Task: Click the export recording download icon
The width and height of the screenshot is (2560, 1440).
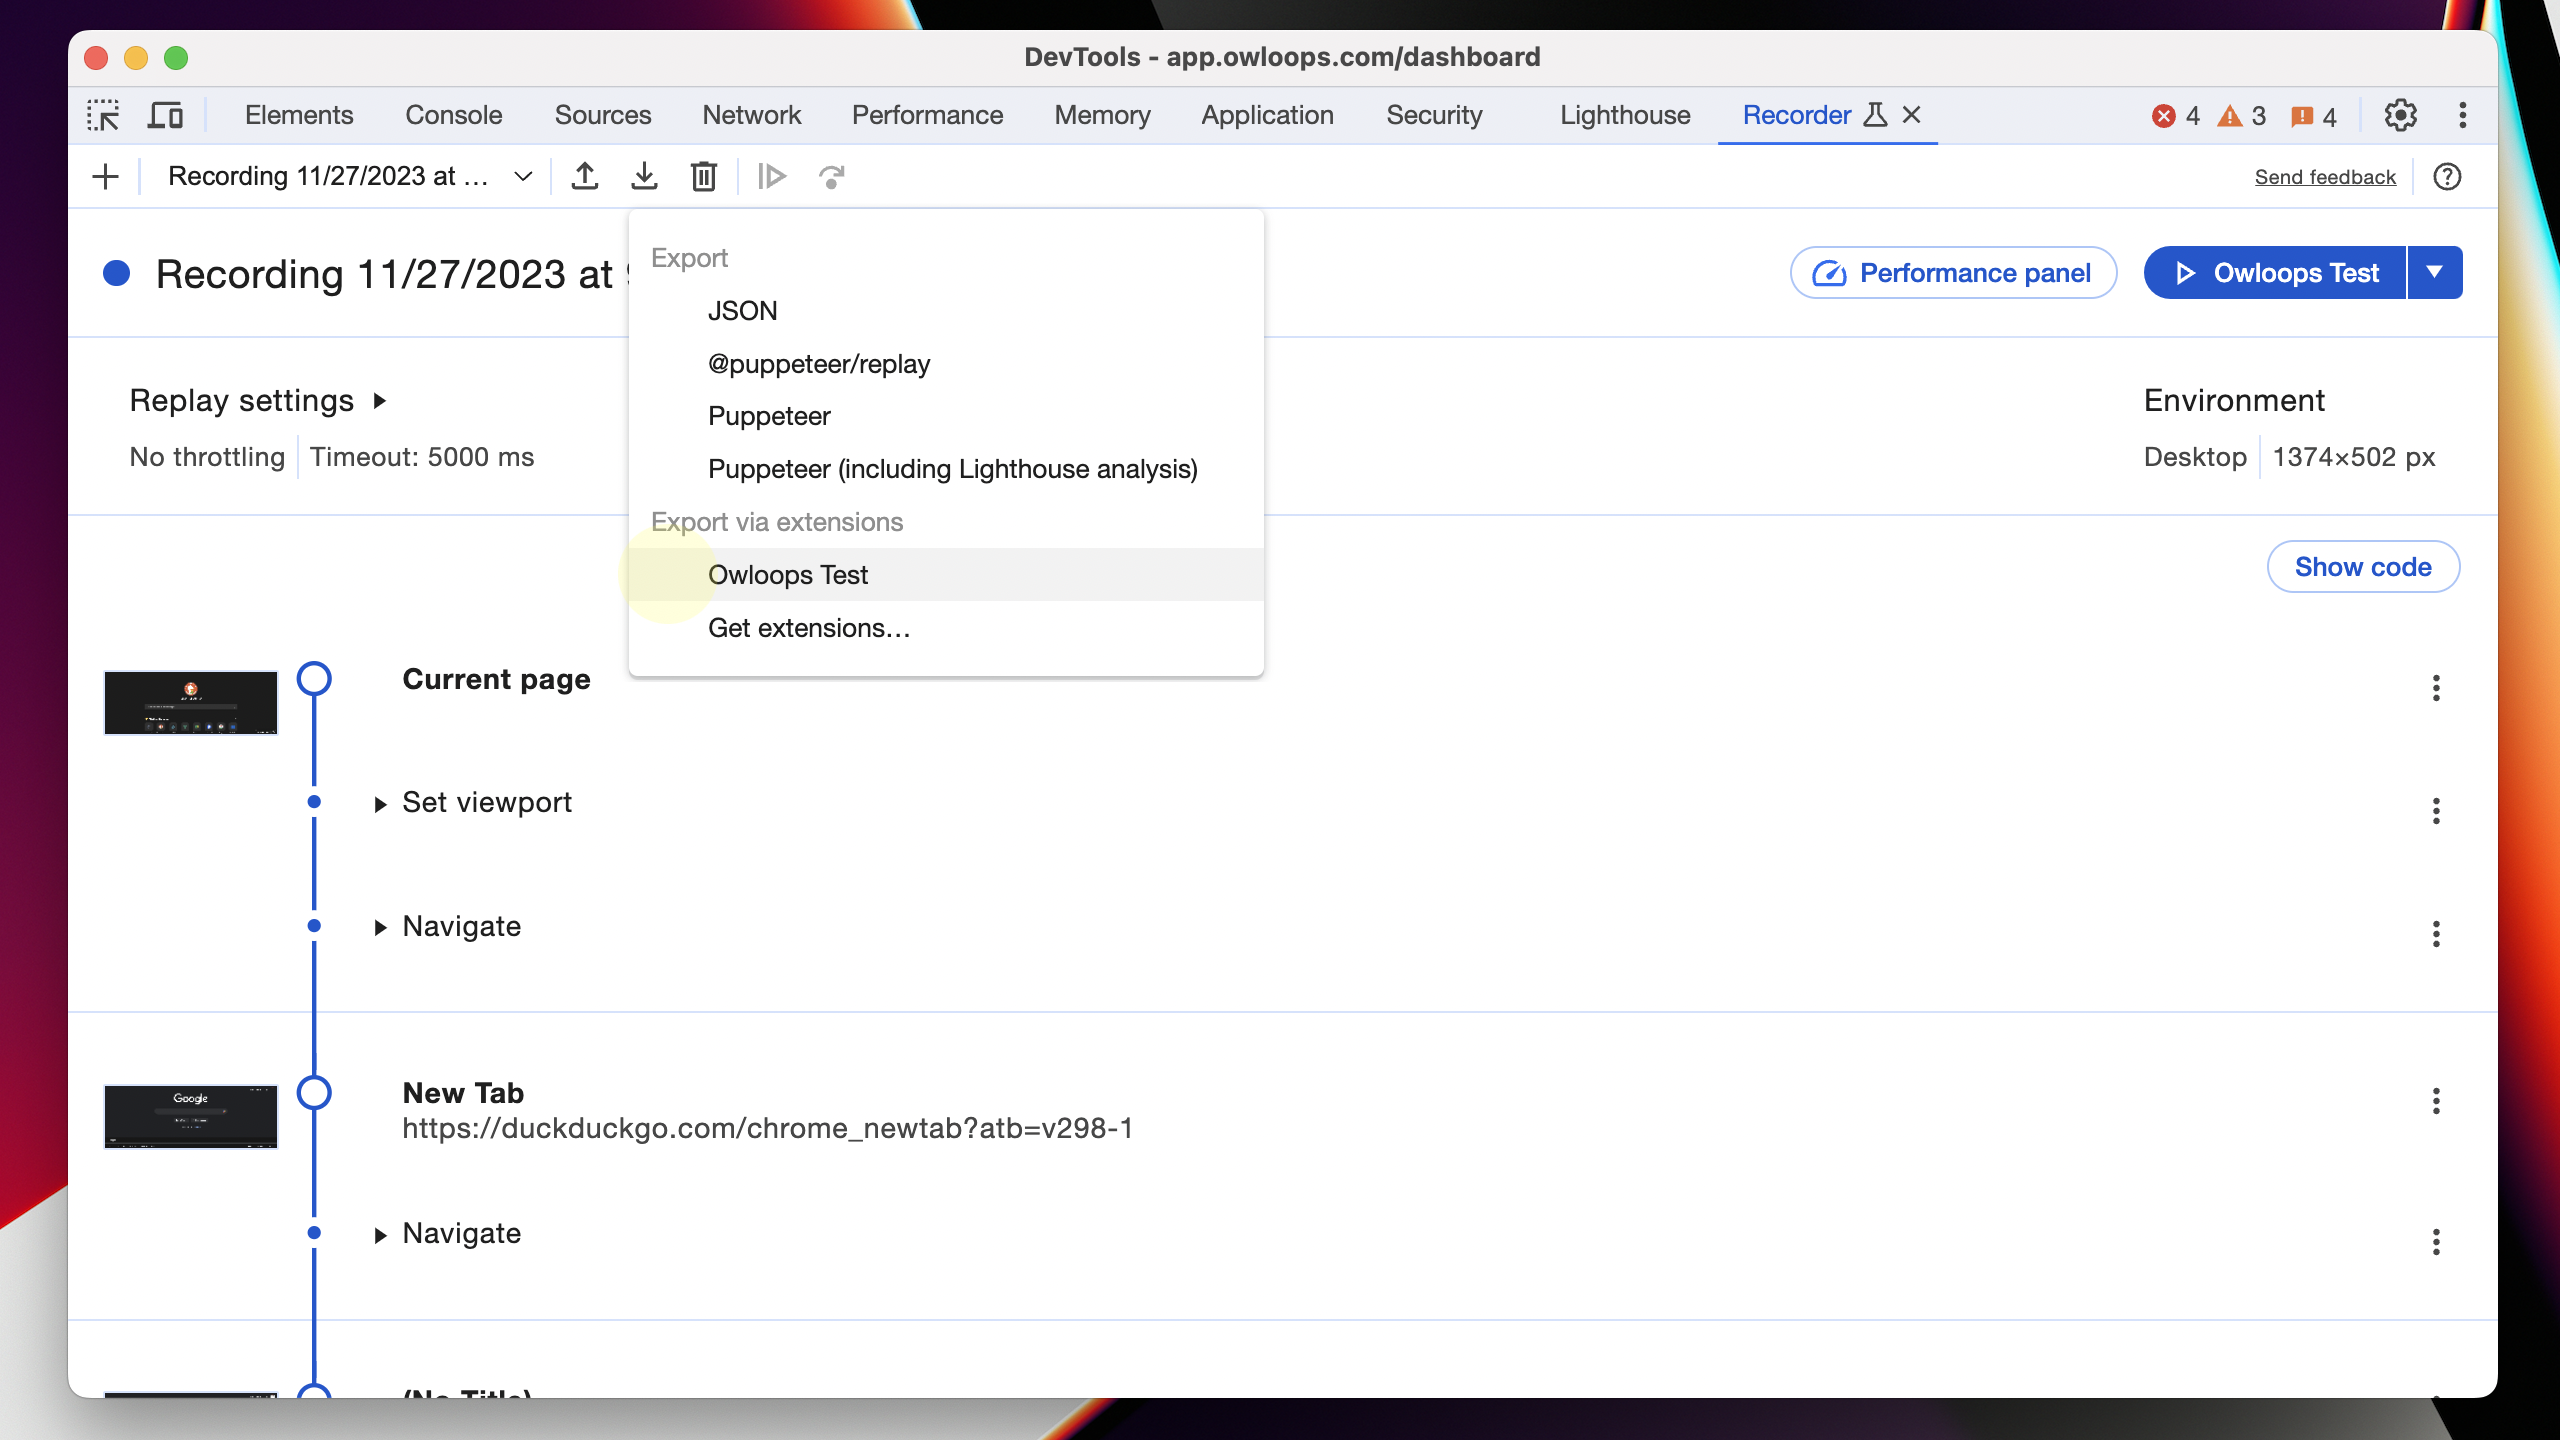Action: tap(645, 177)
